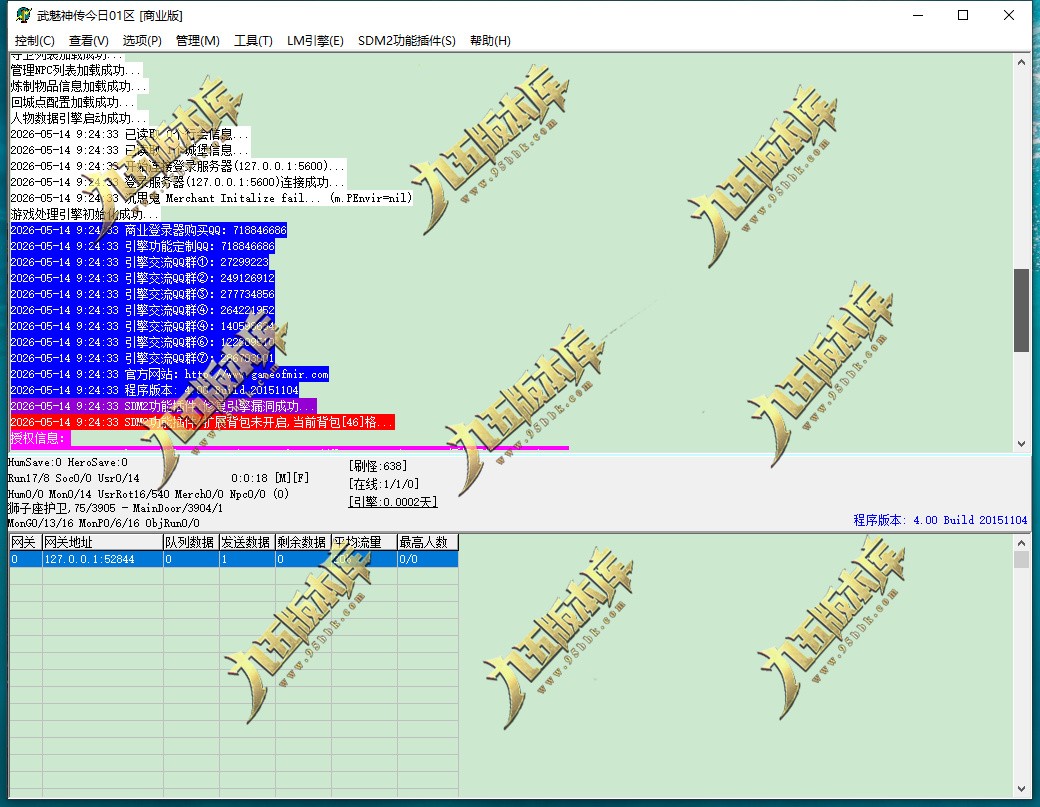
Task: Click the [刷怪:638] status label
Action: point(378,466)
